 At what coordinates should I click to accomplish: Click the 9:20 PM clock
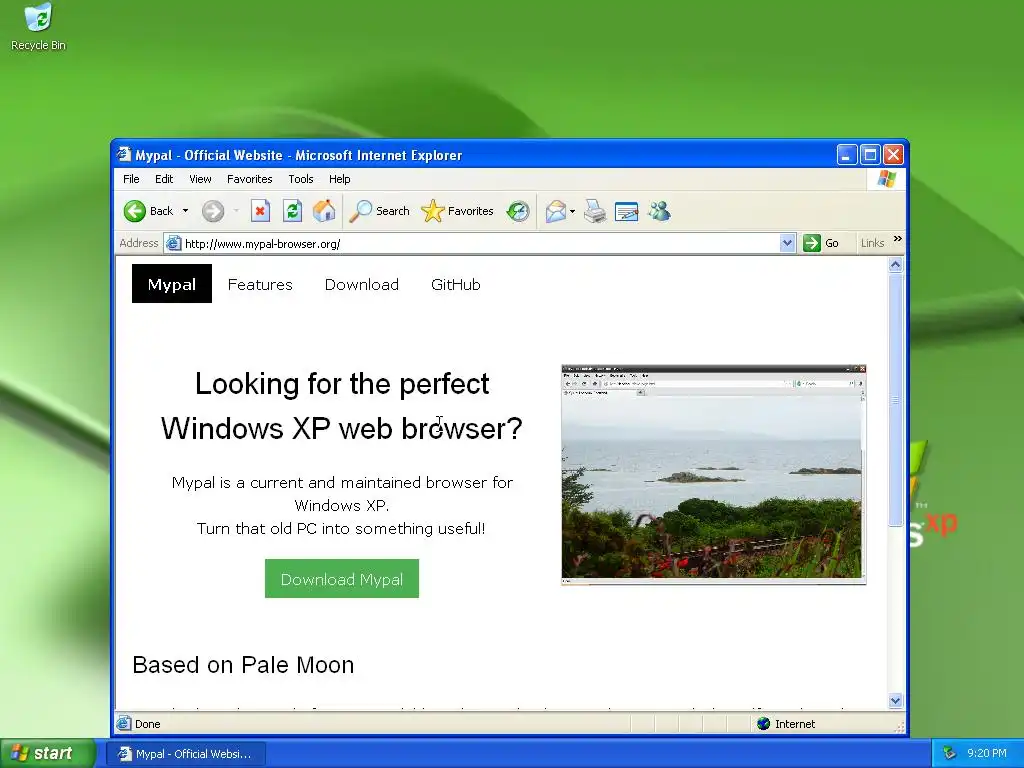987,753
